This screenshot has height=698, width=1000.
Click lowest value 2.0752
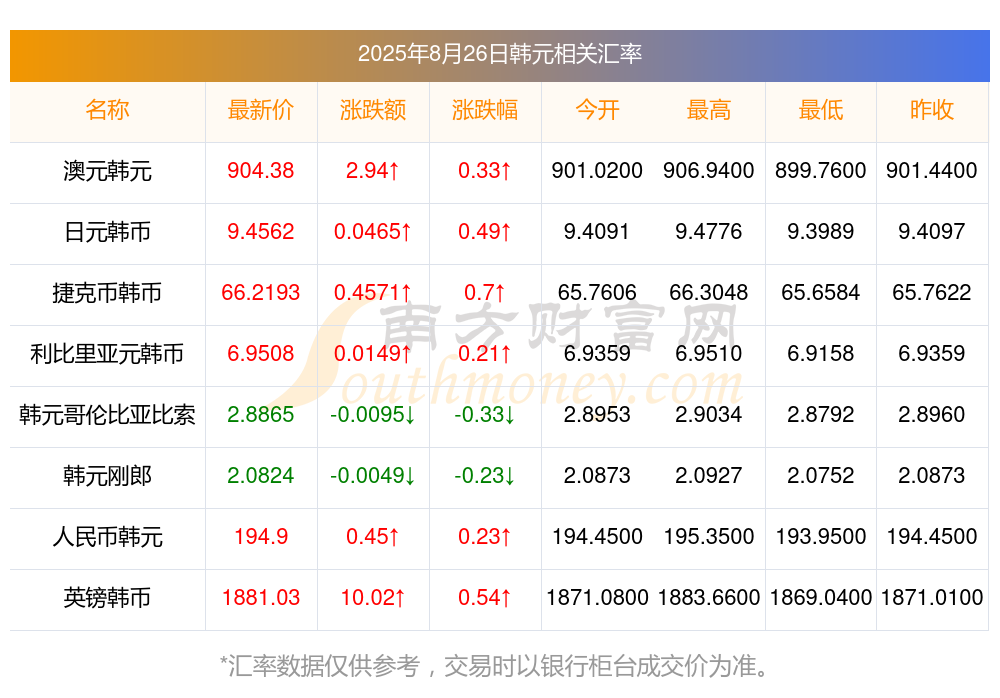click(821, 475)
